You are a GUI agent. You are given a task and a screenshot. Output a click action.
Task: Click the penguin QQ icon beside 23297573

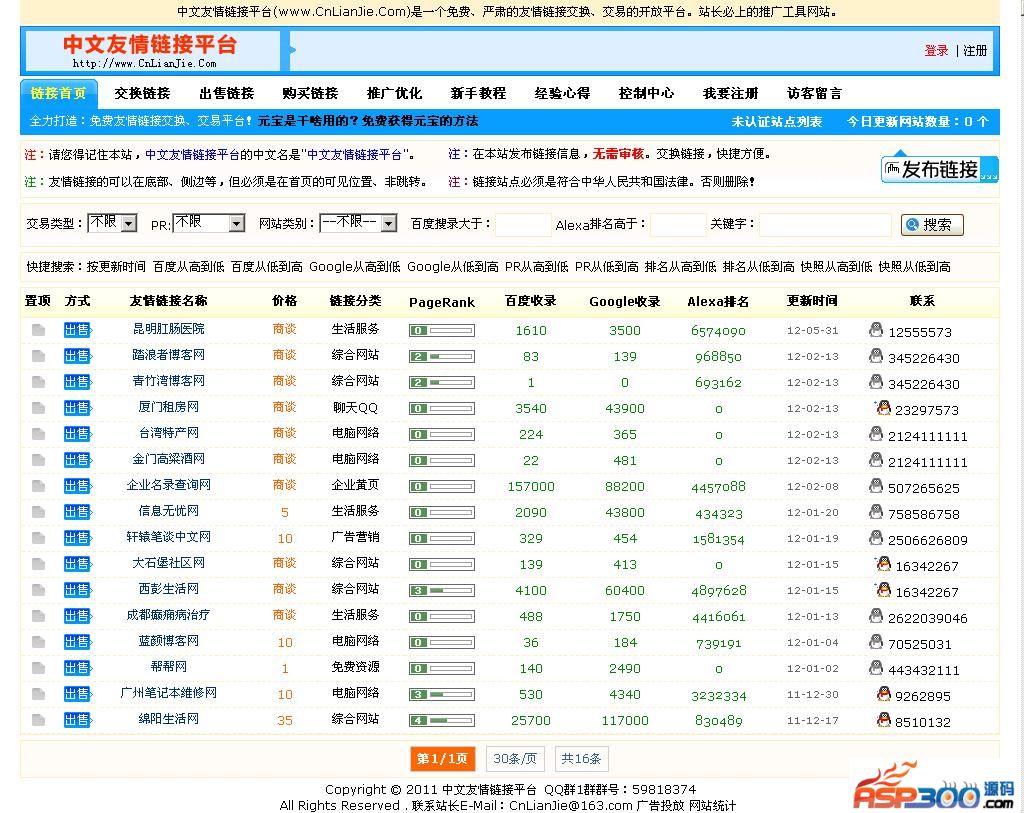883,407
